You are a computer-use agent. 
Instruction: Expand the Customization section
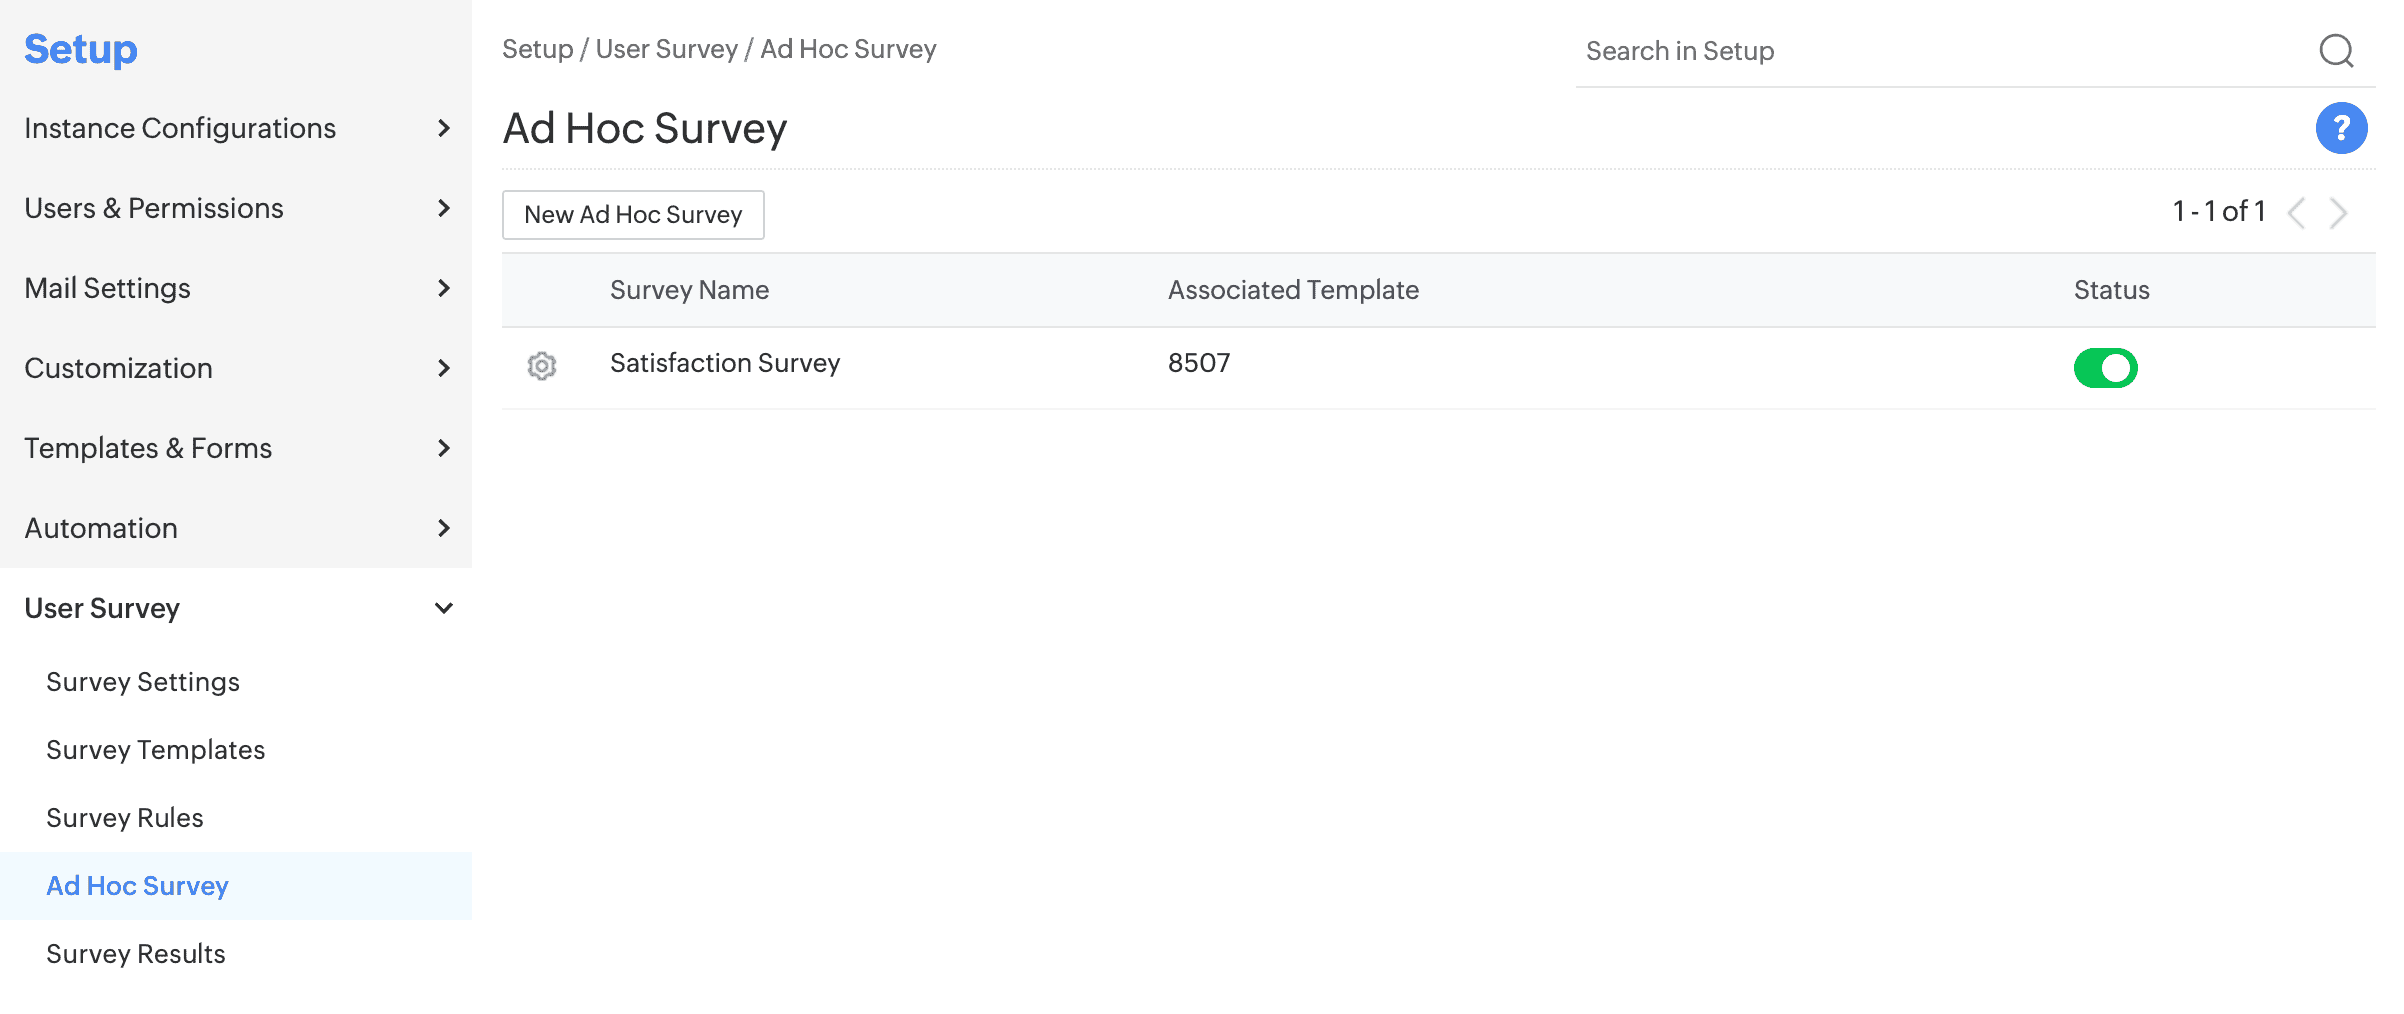pyautogui.click(x=236, y=368)
